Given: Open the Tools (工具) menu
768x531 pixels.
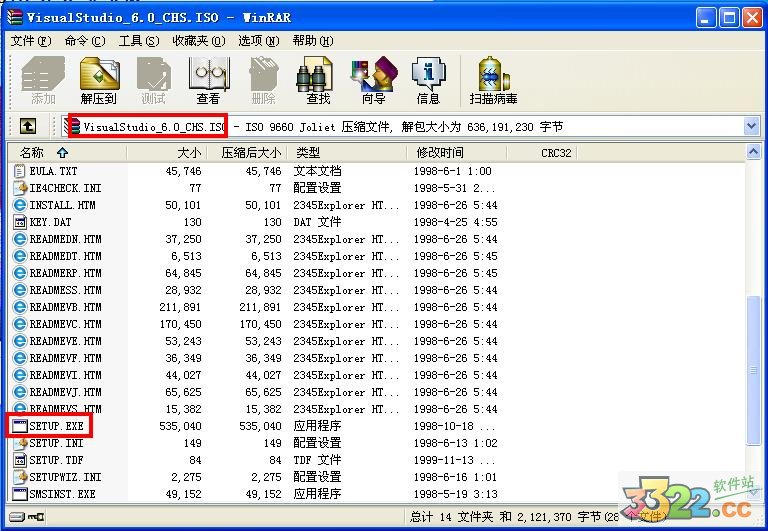Looking at the screenshot, I should 139,41.
